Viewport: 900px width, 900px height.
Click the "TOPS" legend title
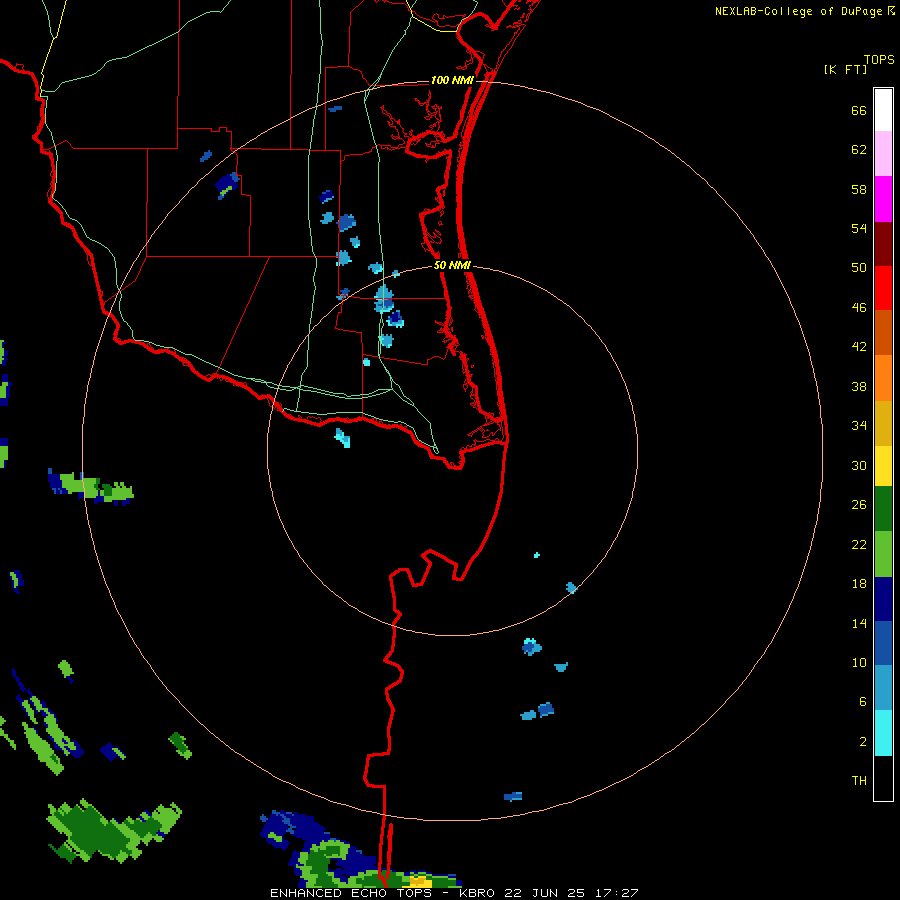[x=879, y=60]
